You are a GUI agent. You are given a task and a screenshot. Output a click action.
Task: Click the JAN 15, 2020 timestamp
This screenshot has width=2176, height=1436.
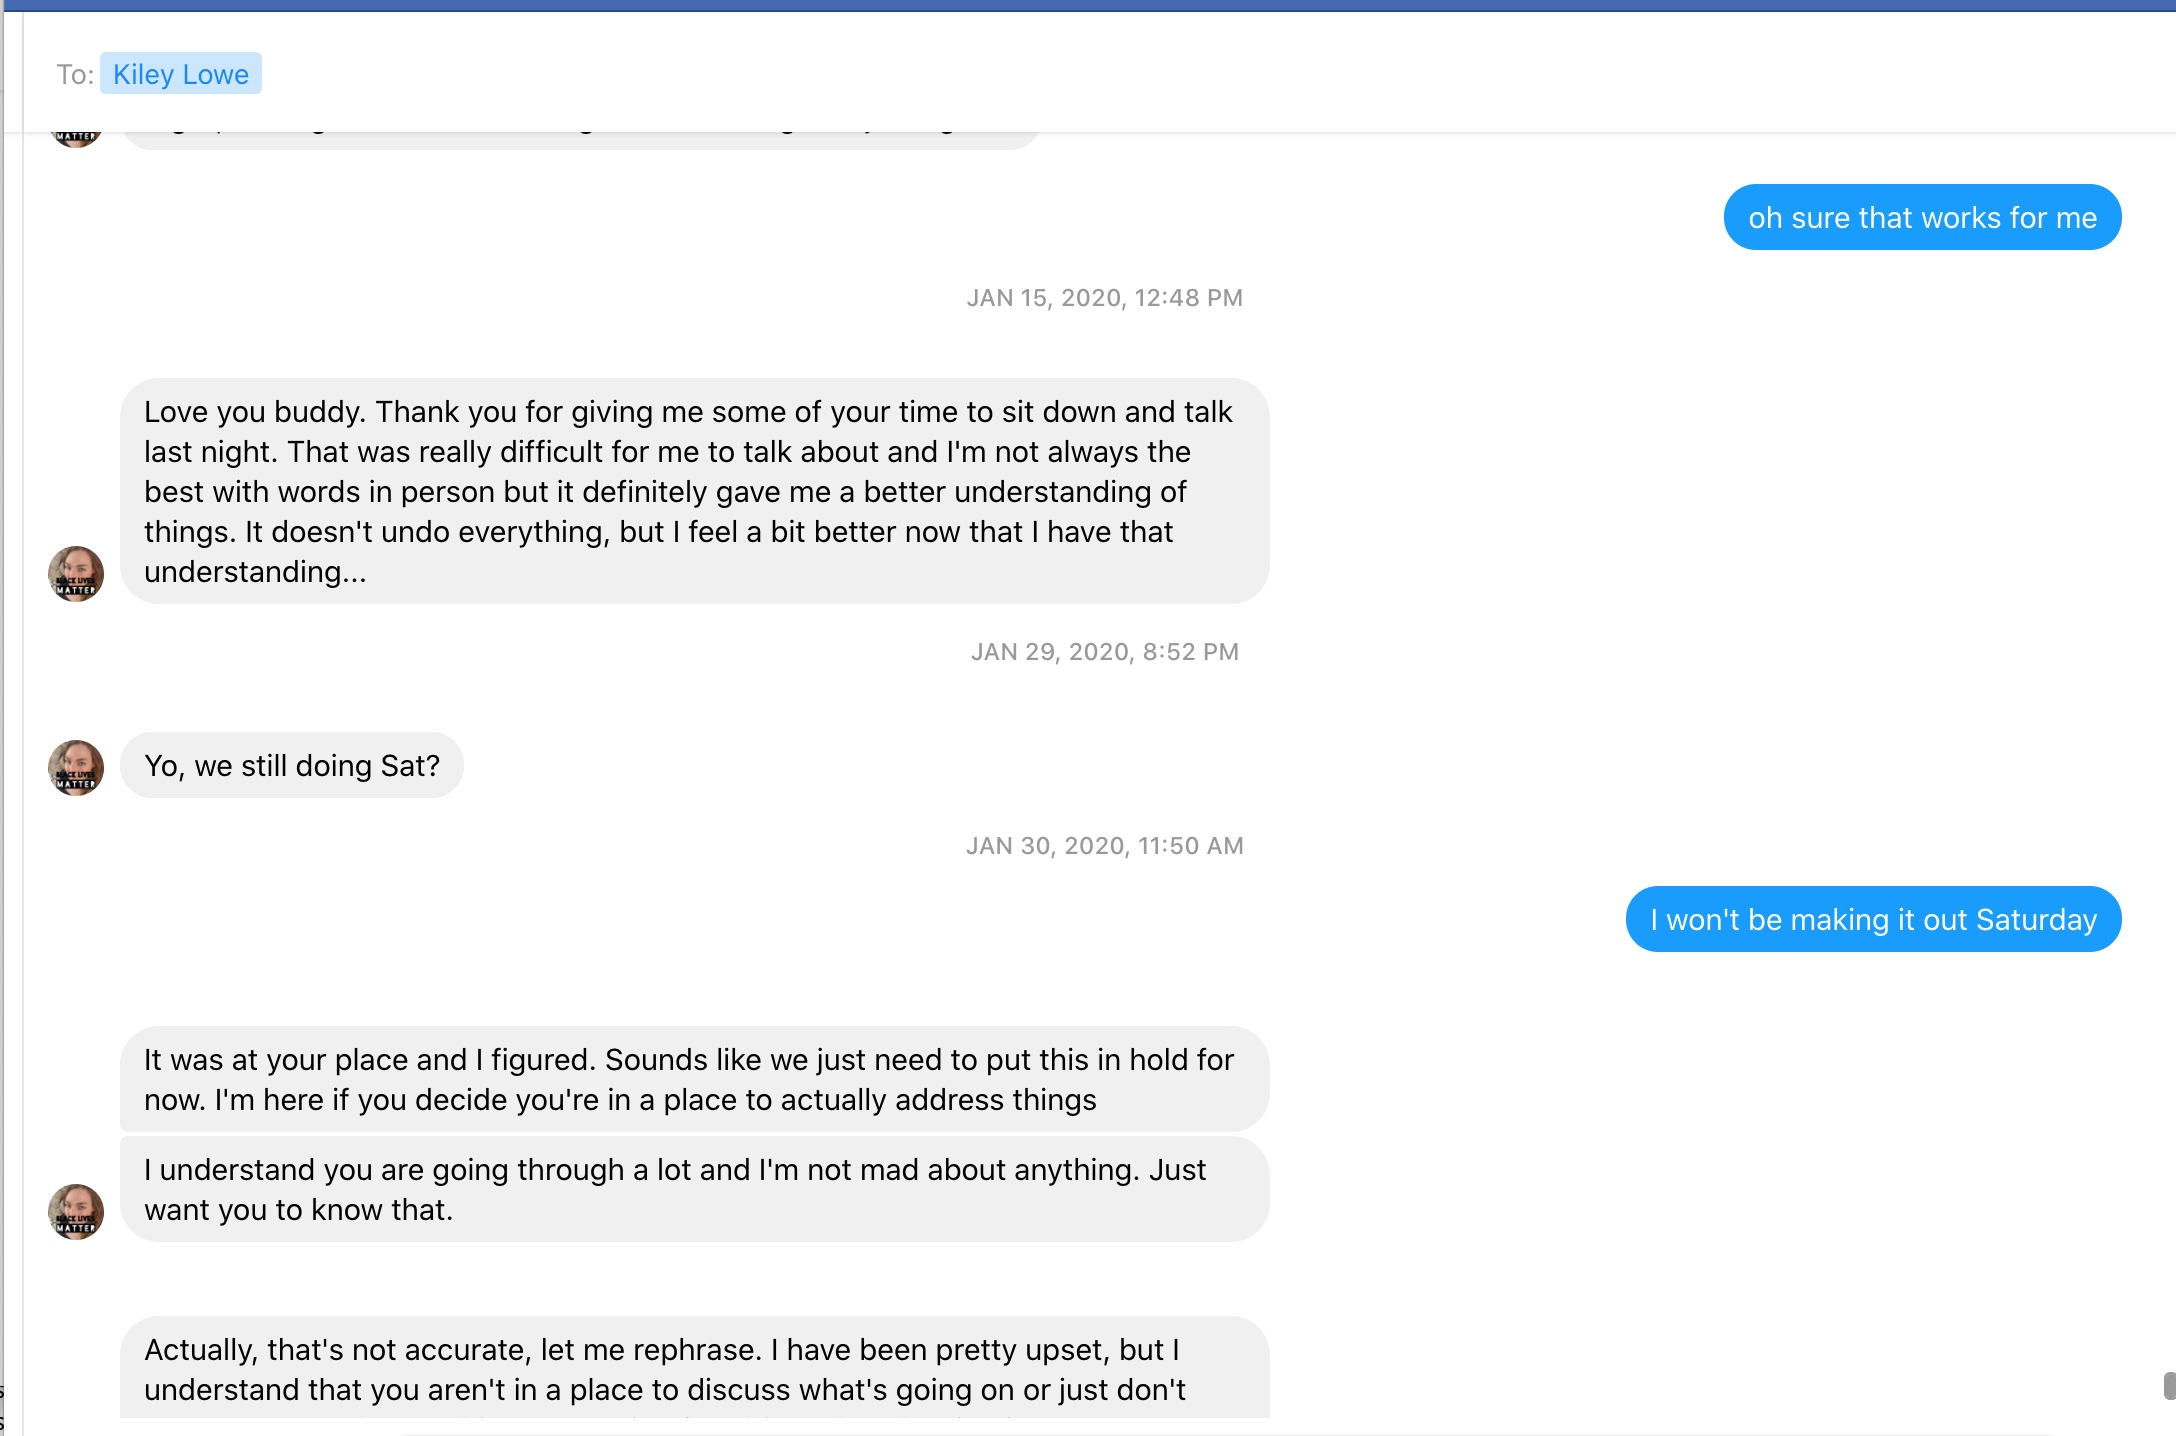[1104, 298]
